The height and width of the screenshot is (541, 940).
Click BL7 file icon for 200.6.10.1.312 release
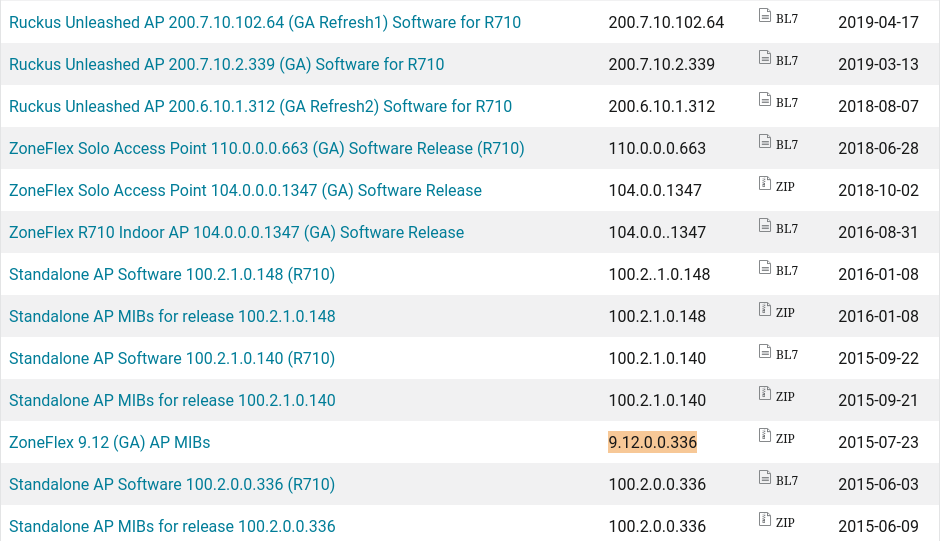click(x=764, y=100)
